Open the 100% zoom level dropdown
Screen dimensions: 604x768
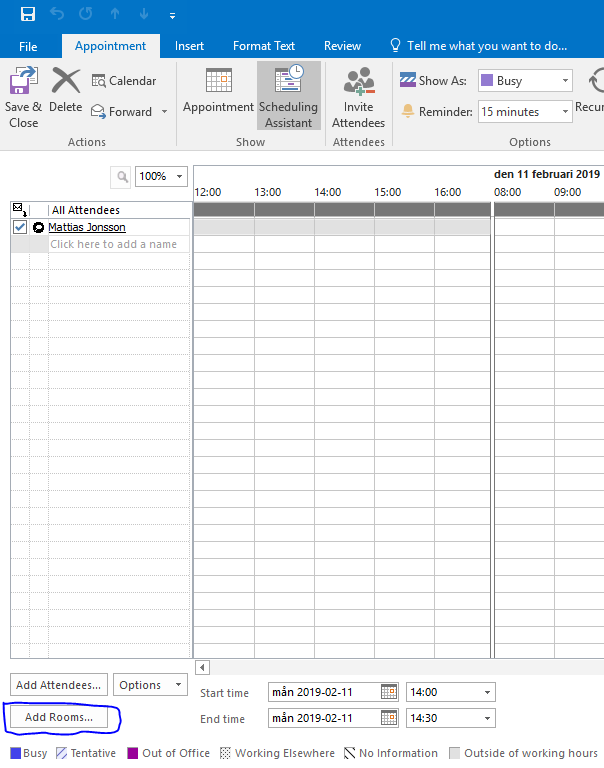180,176
